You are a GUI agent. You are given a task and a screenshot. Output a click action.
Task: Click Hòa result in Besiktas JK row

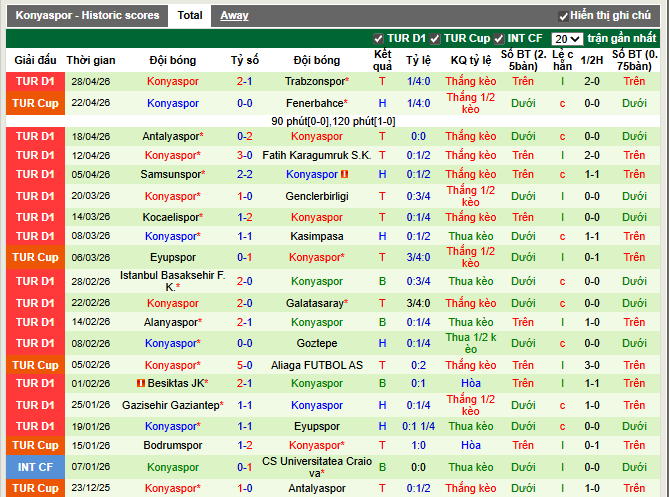point(471,383)
